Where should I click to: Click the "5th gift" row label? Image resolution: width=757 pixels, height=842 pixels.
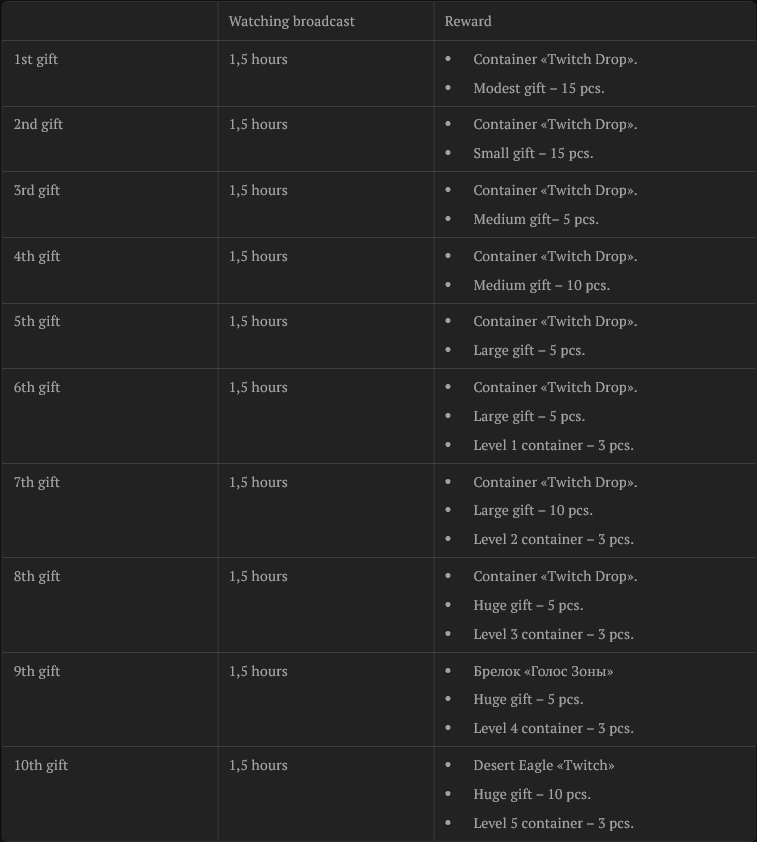pos(37,321)
